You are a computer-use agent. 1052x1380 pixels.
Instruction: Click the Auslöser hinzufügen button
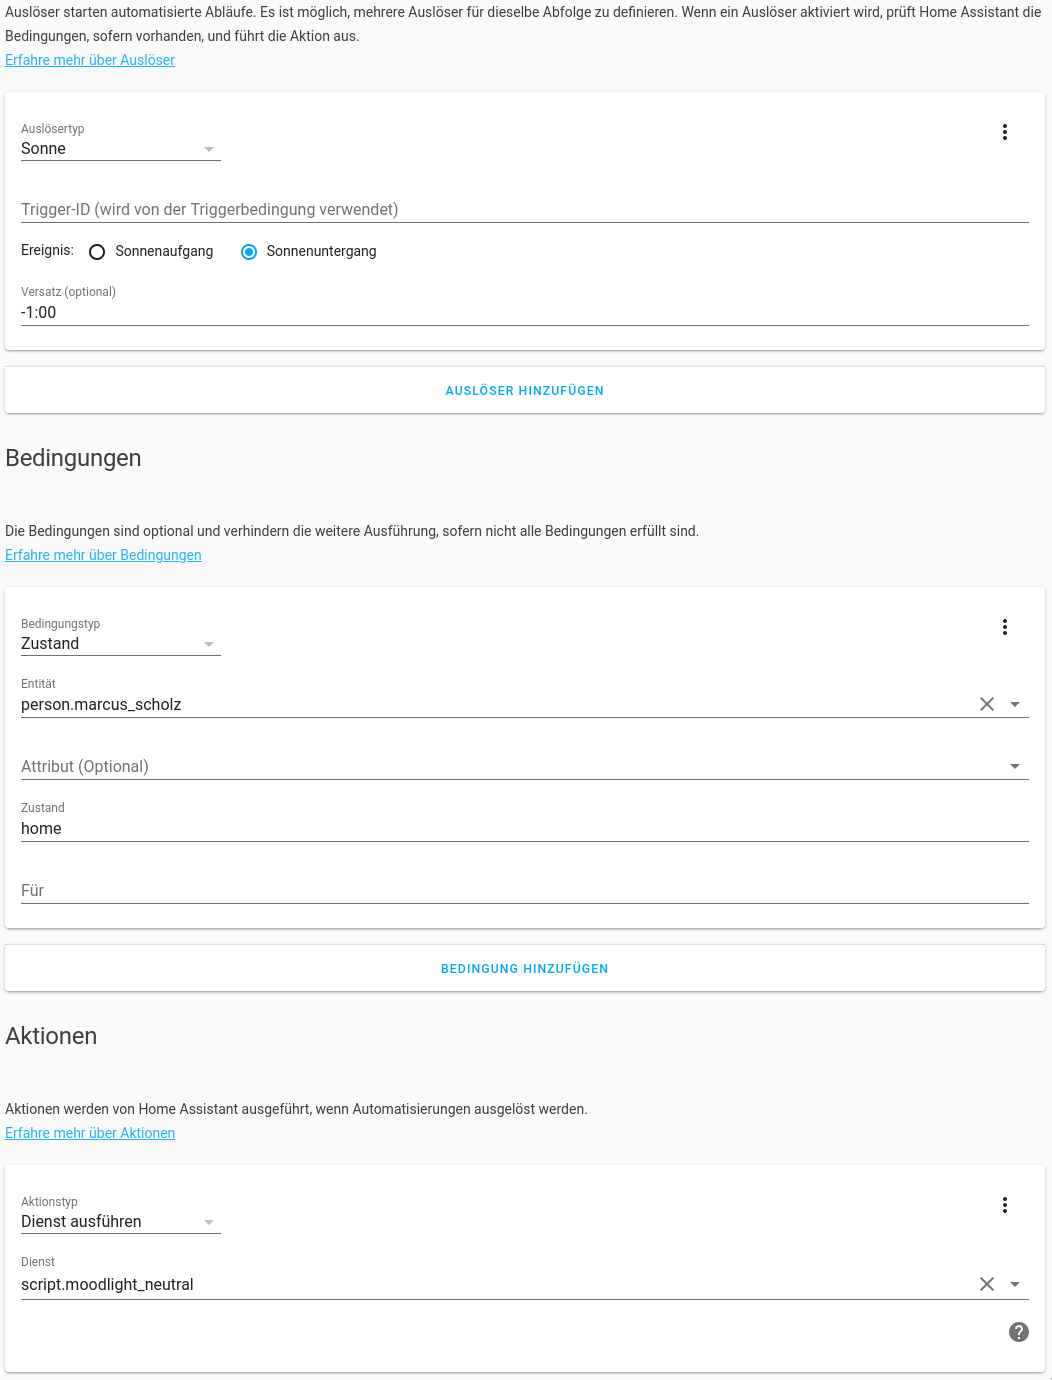pos(524,391)
